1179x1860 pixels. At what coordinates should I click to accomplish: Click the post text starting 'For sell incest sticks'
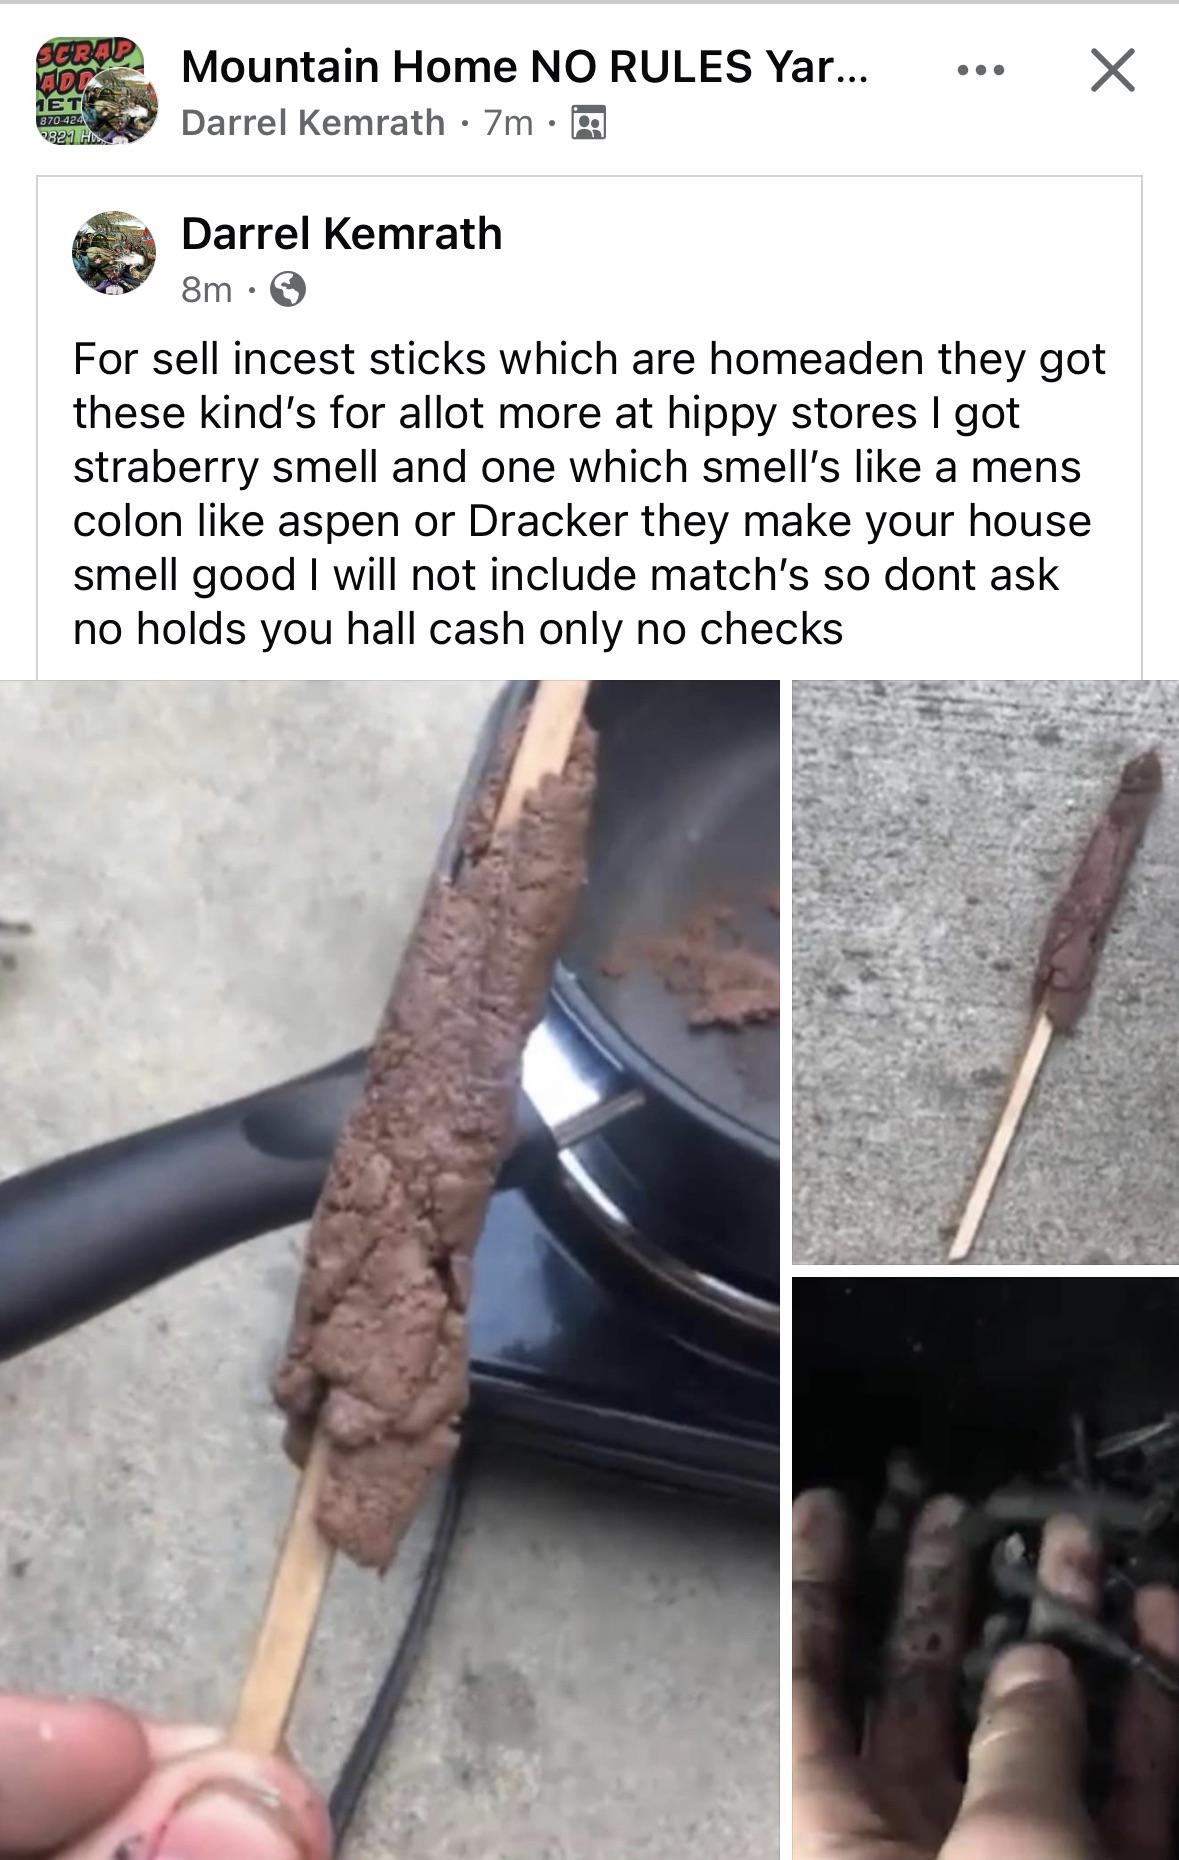[589, 494]
